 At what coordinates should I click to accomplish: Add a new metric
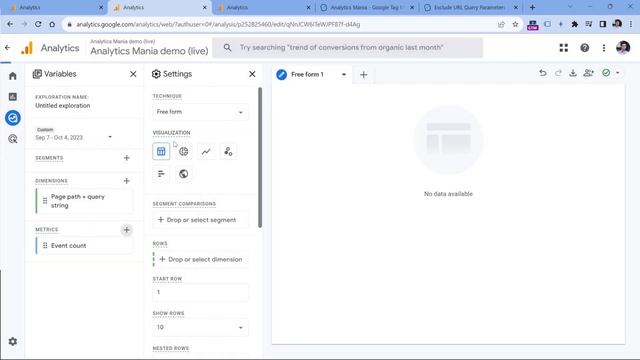127,230
